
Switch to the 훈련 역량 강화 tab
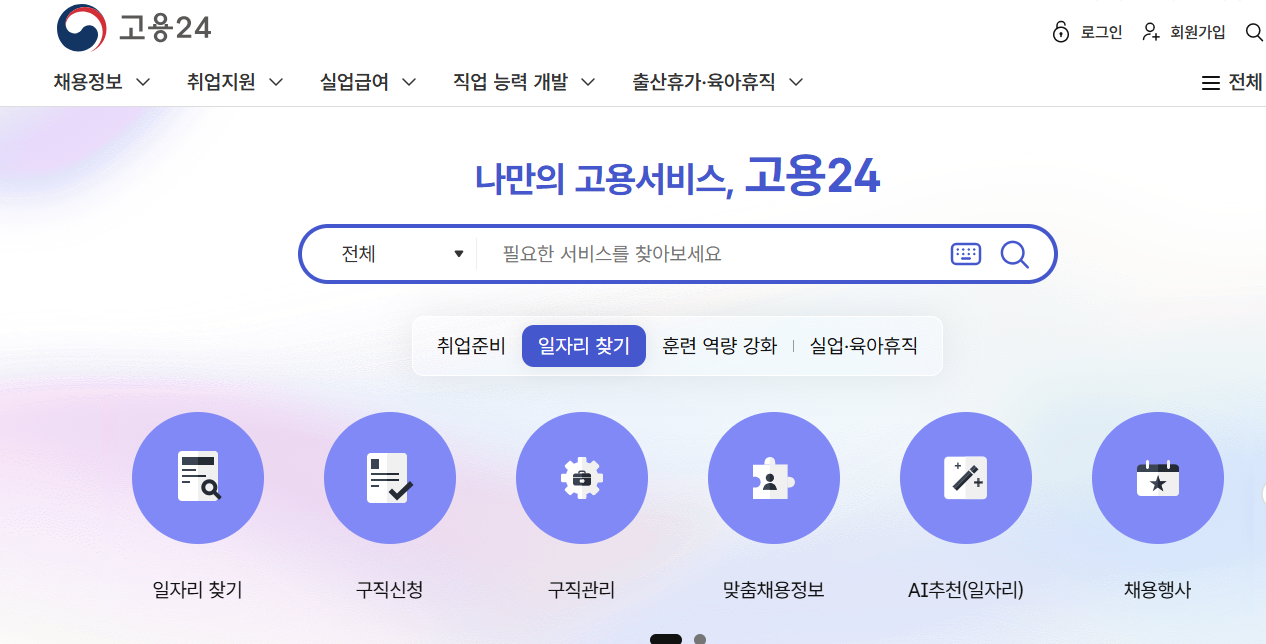click(x=720, y=346)
